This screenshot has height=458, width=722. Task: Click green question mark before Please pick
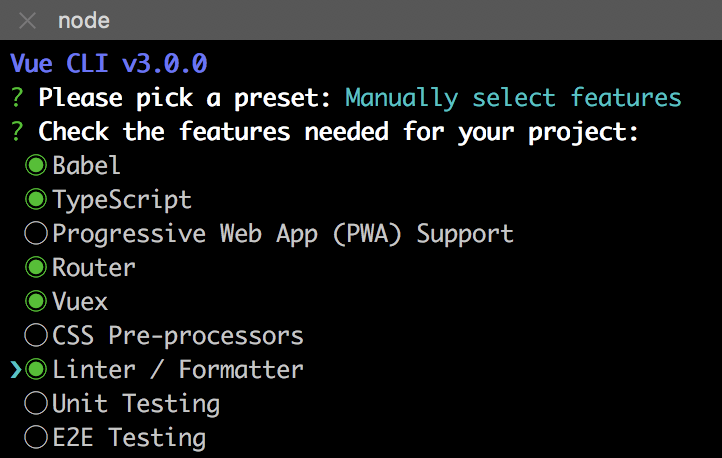click(17, 98)
